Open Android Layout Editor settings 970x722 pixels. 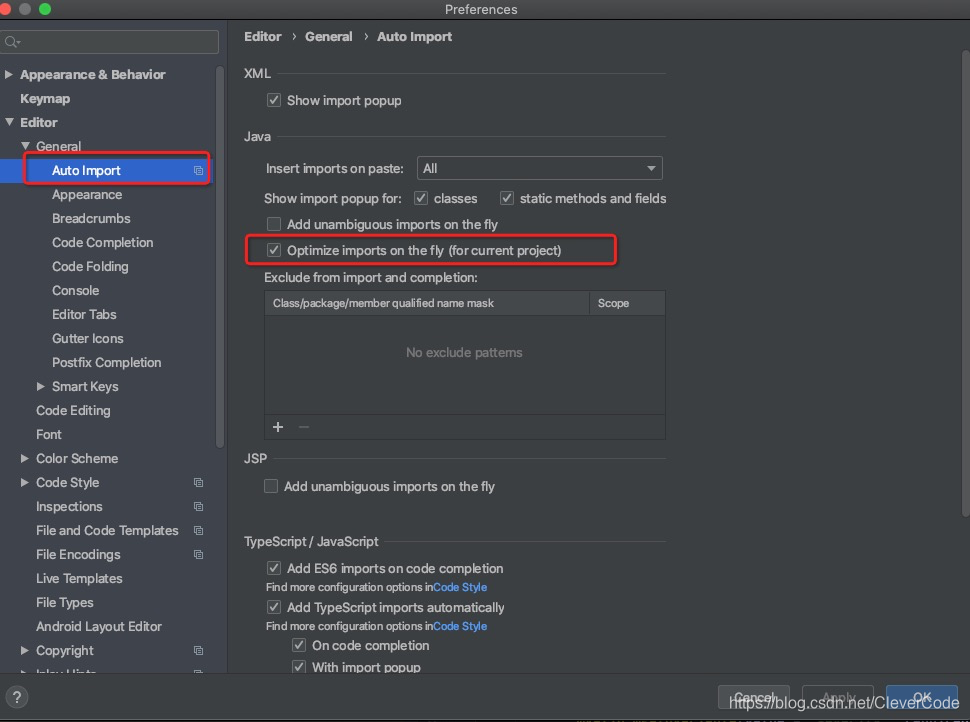tap(98, 627)
